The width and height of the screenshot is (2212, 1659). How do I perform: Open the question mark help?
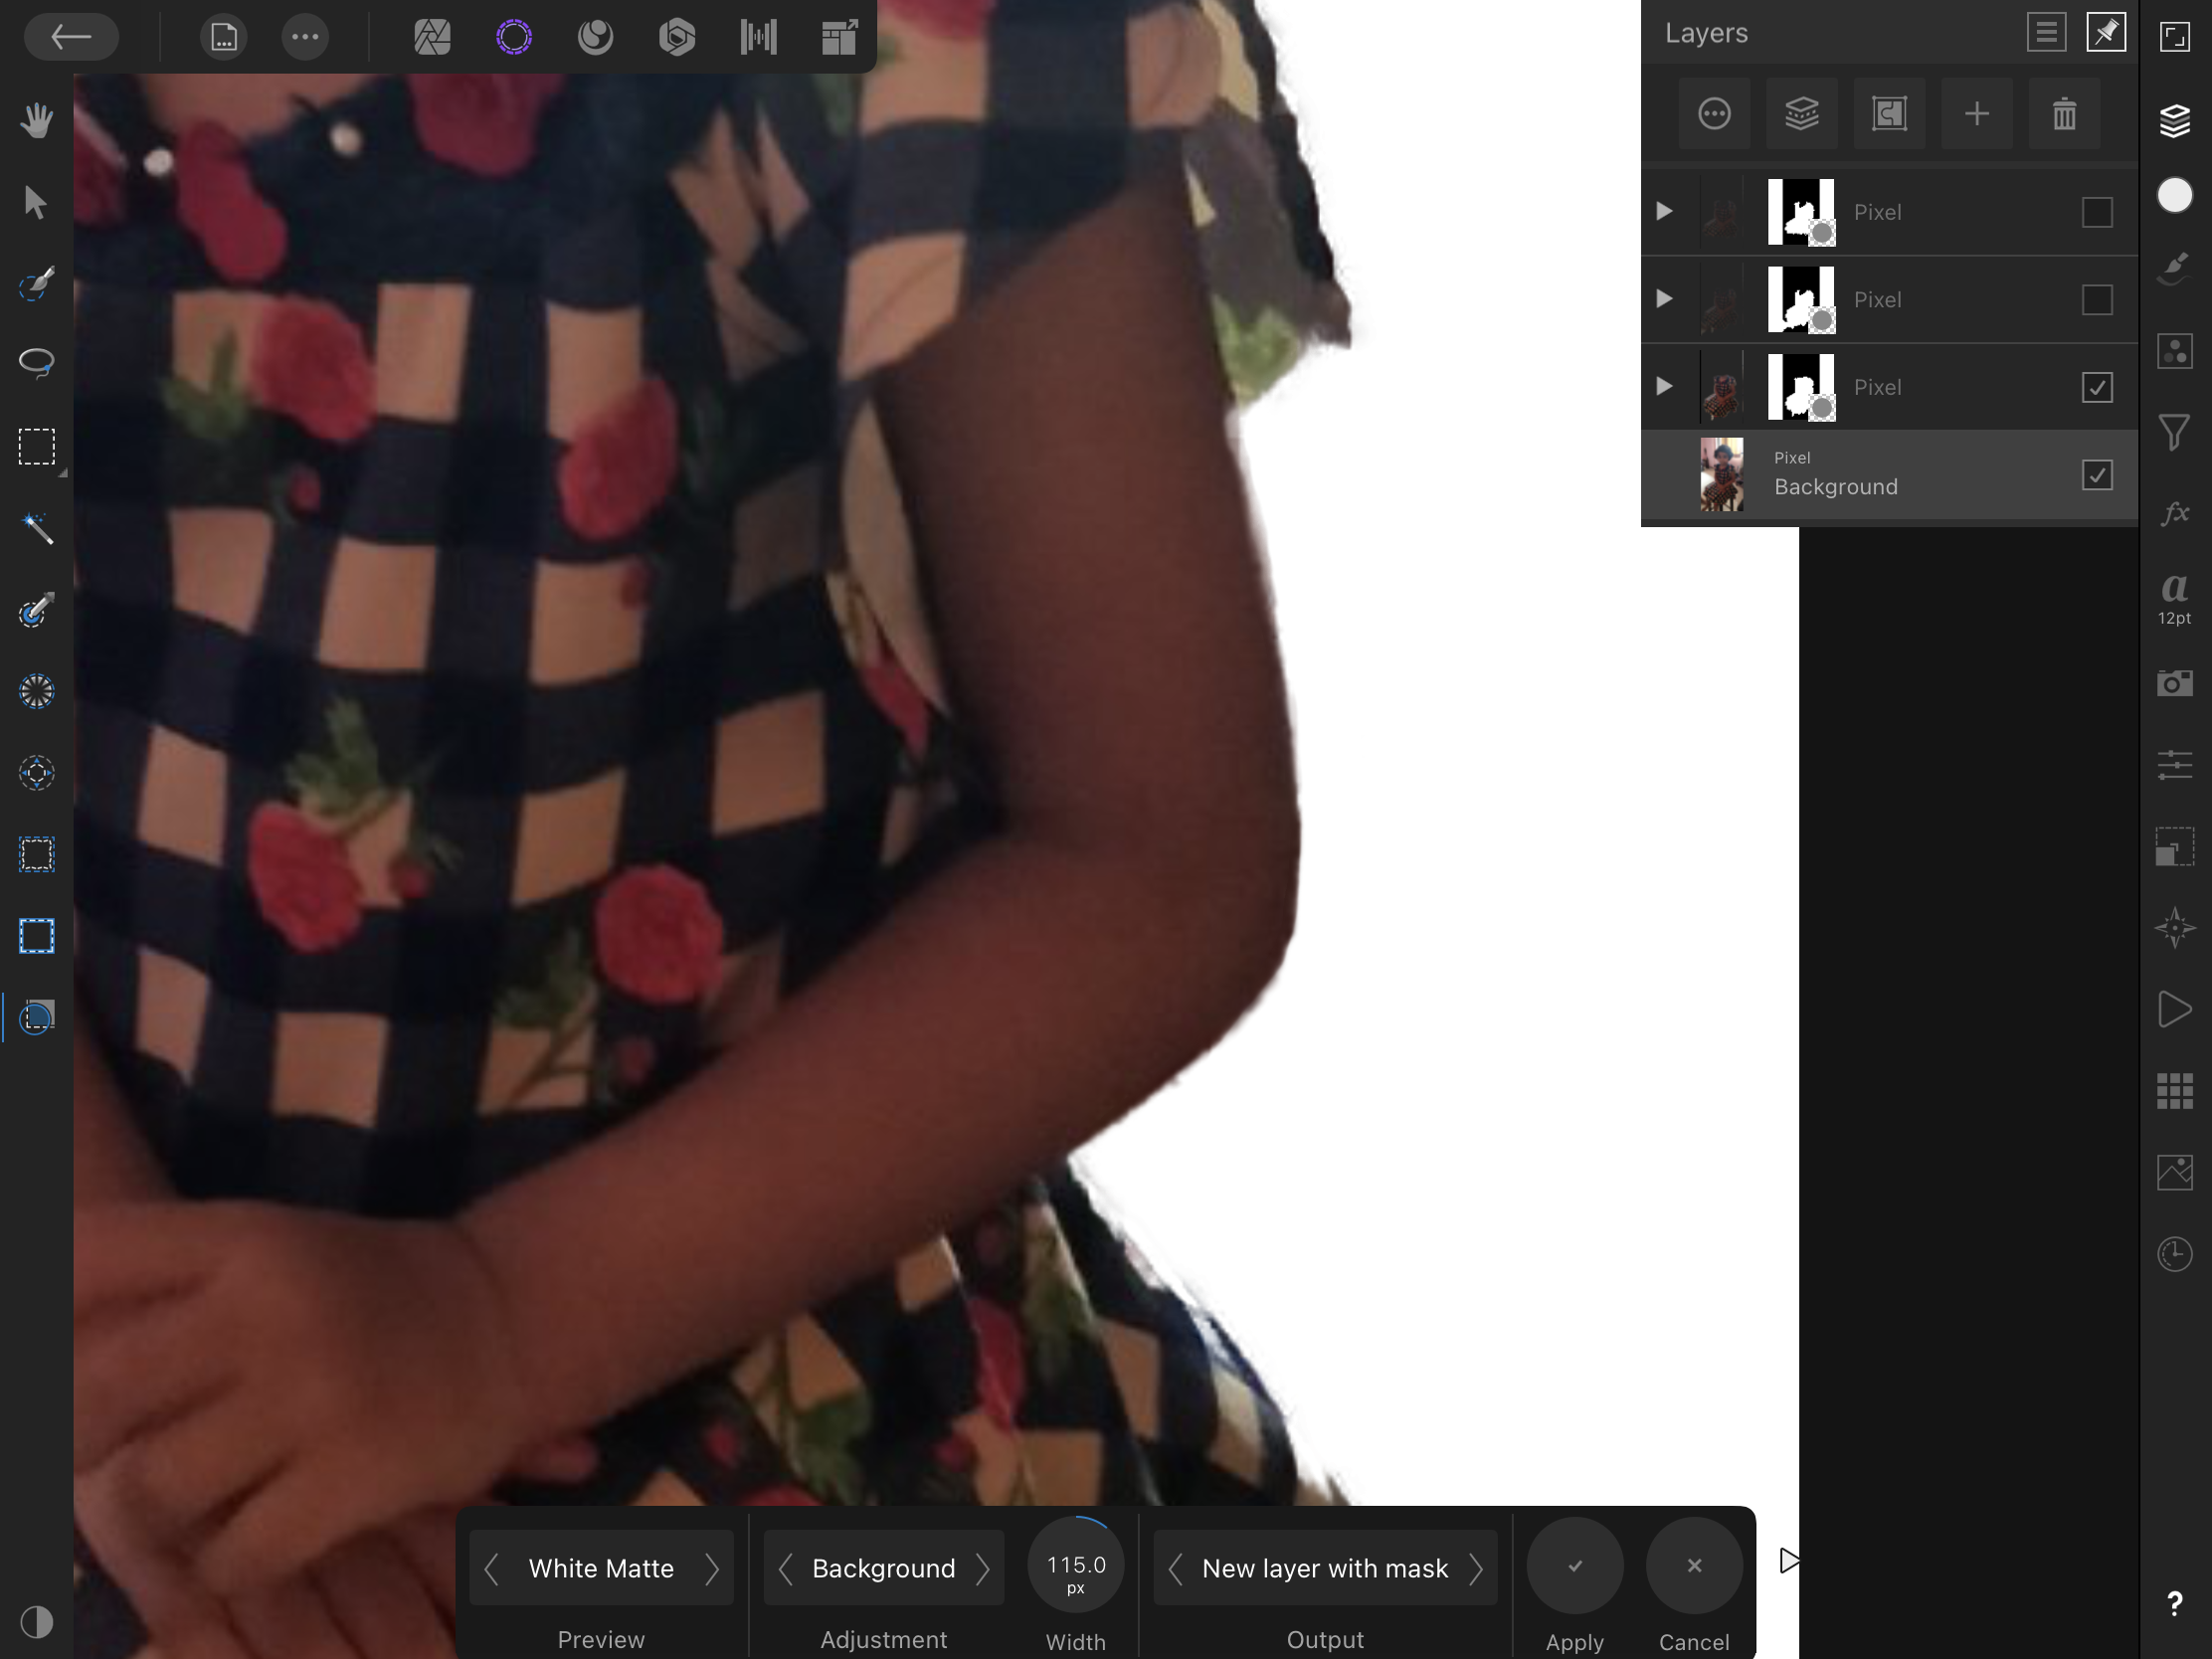click(2175, 1604)
